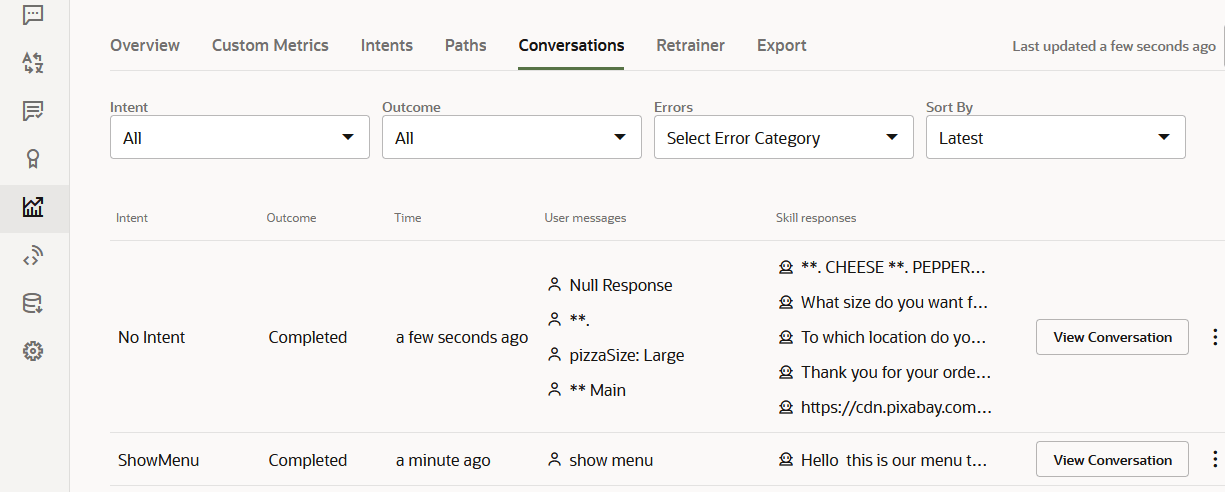1225x492 pixels.
Task: Click the translation language icon in sidebar
Action: click(x=33, y=63)
